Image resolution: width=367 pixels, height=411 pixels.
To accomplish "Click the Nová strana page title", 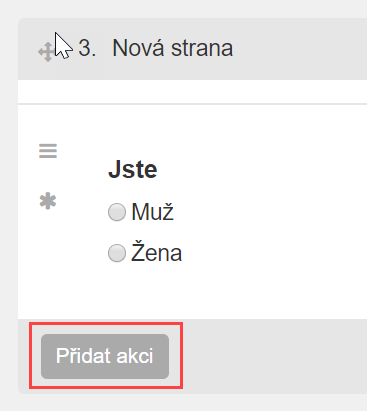I will tap(173, 48).
